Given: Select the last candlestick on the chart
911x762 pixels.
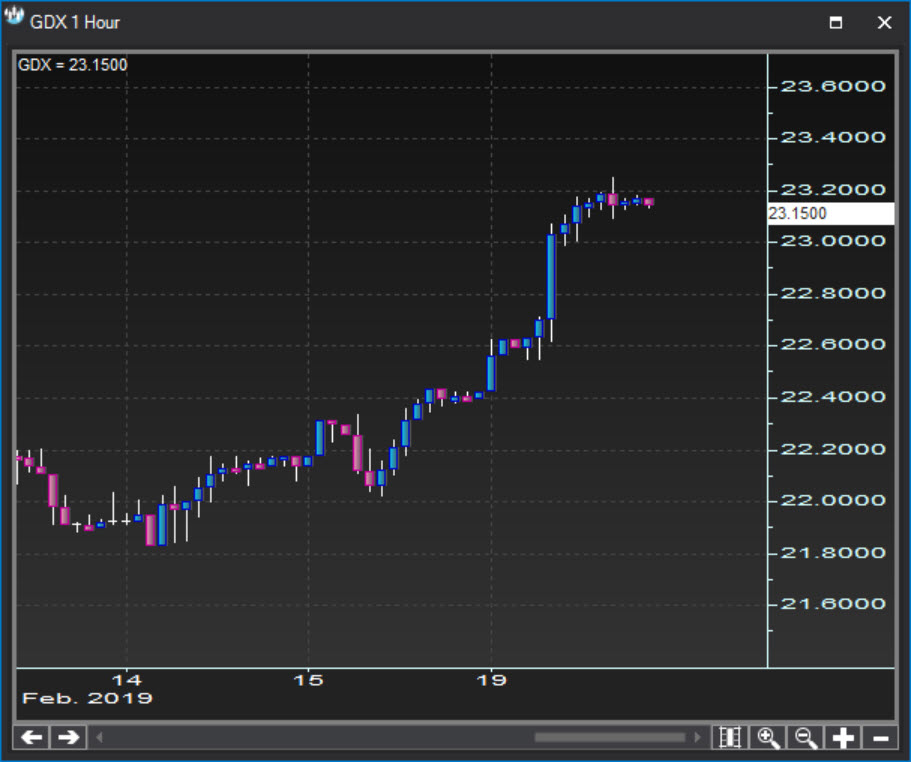Looking at the screenshot, I should coord(649,202).
